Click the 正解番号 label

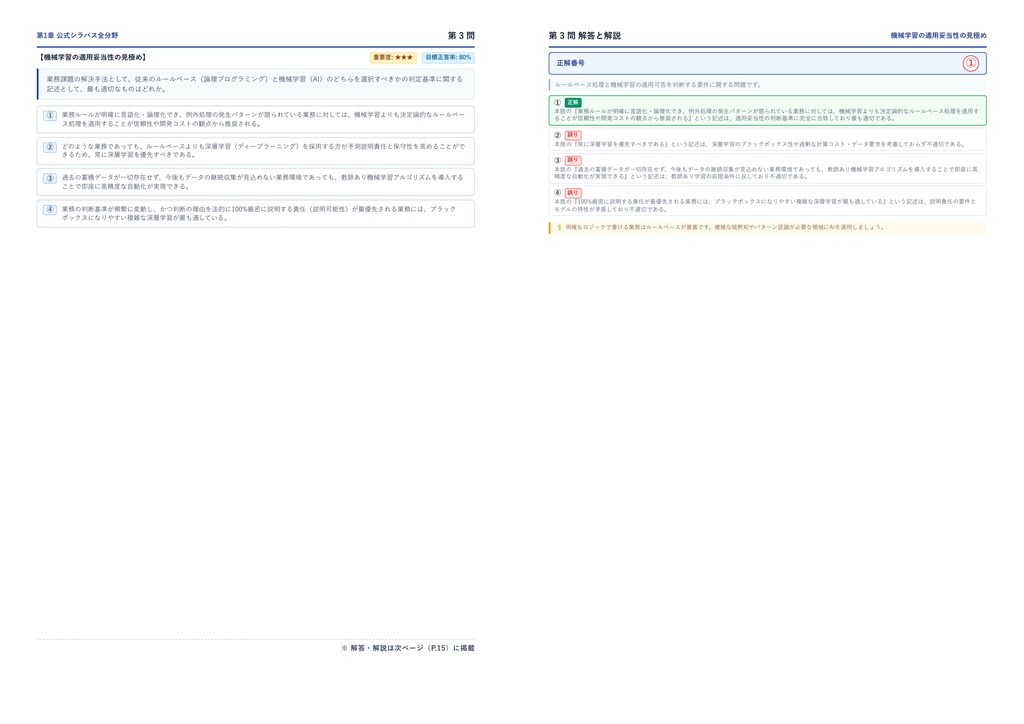(571, 63)
